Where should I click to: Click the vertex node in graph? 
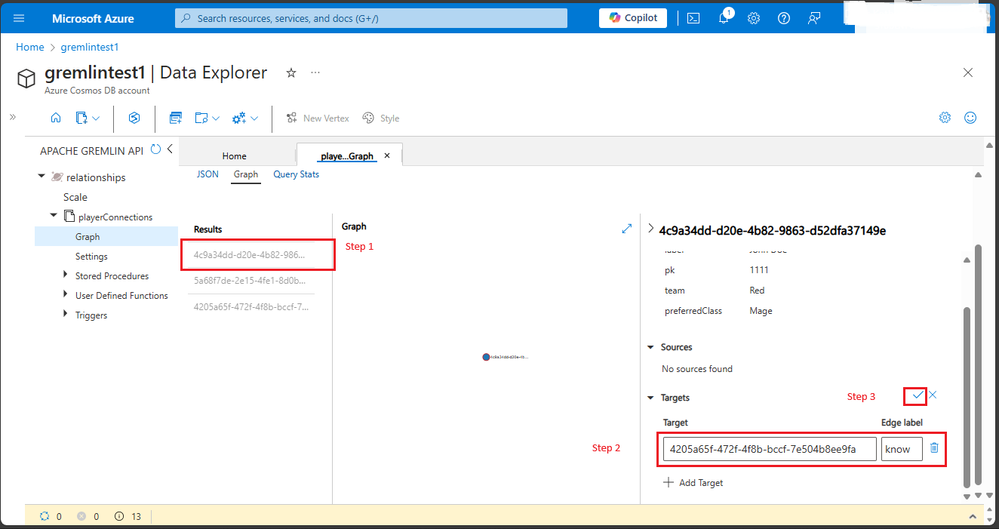coord(486,357)
